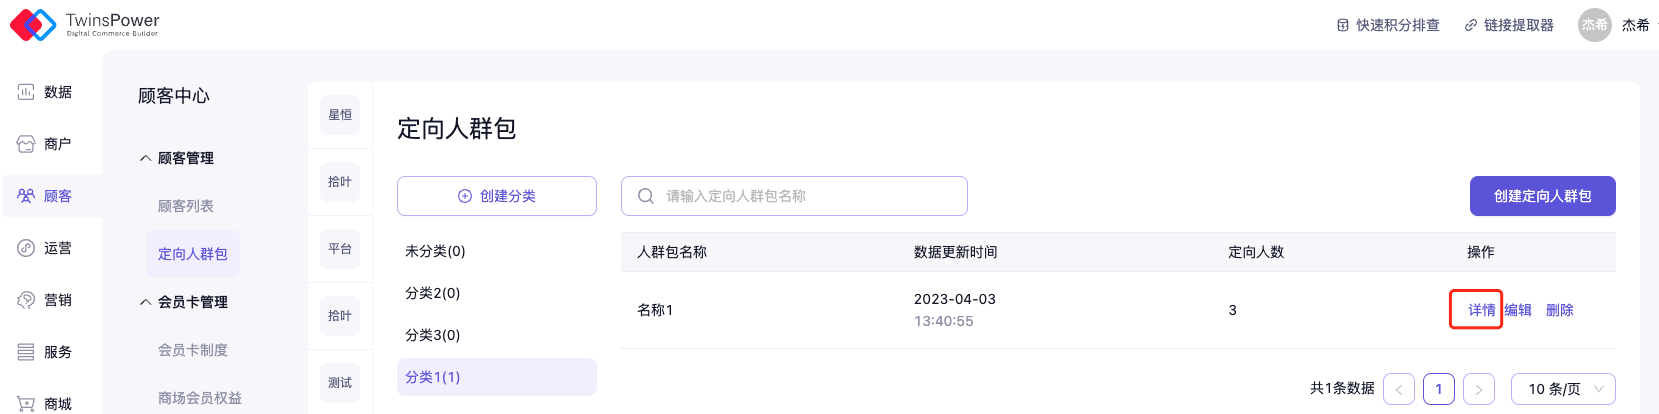
Task: Open the 商户 sidebar icon
Action: (26, 144)
